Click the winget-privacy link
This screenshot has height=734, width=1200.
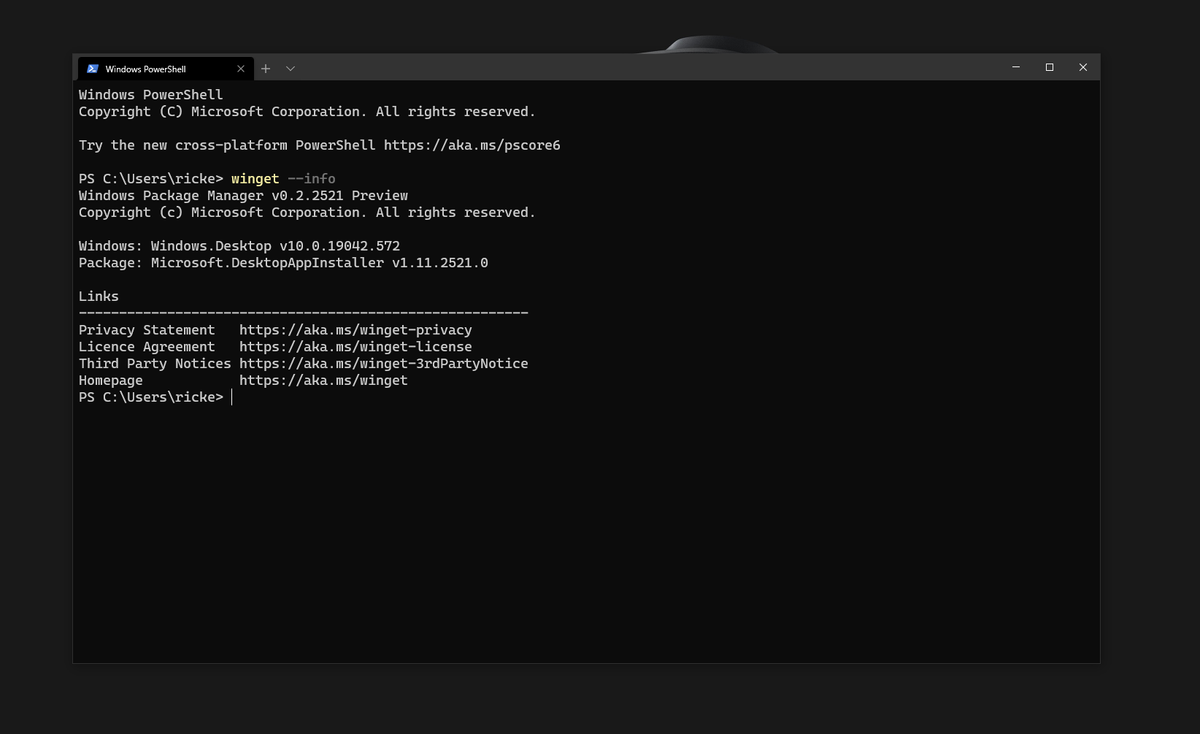pyautogui.click(x=355, y=329)
